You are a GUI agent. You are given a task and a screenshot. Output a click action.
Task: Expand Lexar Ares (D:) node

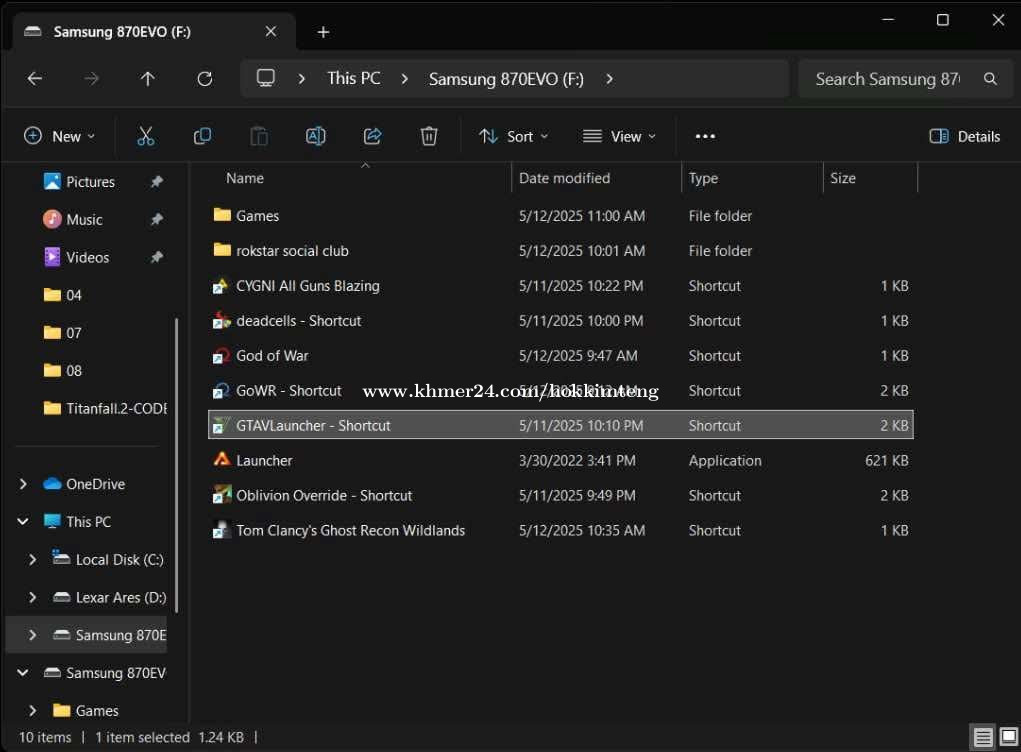pyautogui.click(x=33, y=597)
